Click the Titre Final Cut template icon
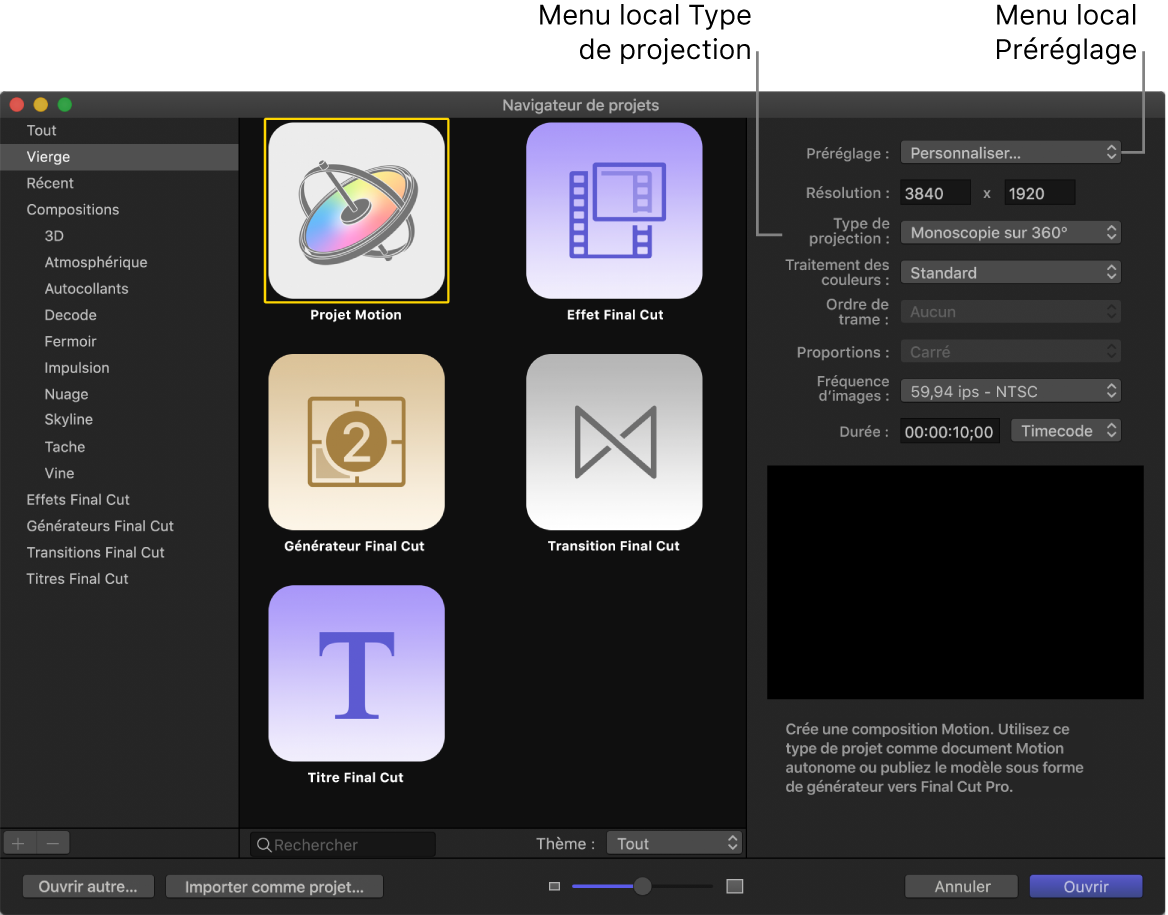 356,673
